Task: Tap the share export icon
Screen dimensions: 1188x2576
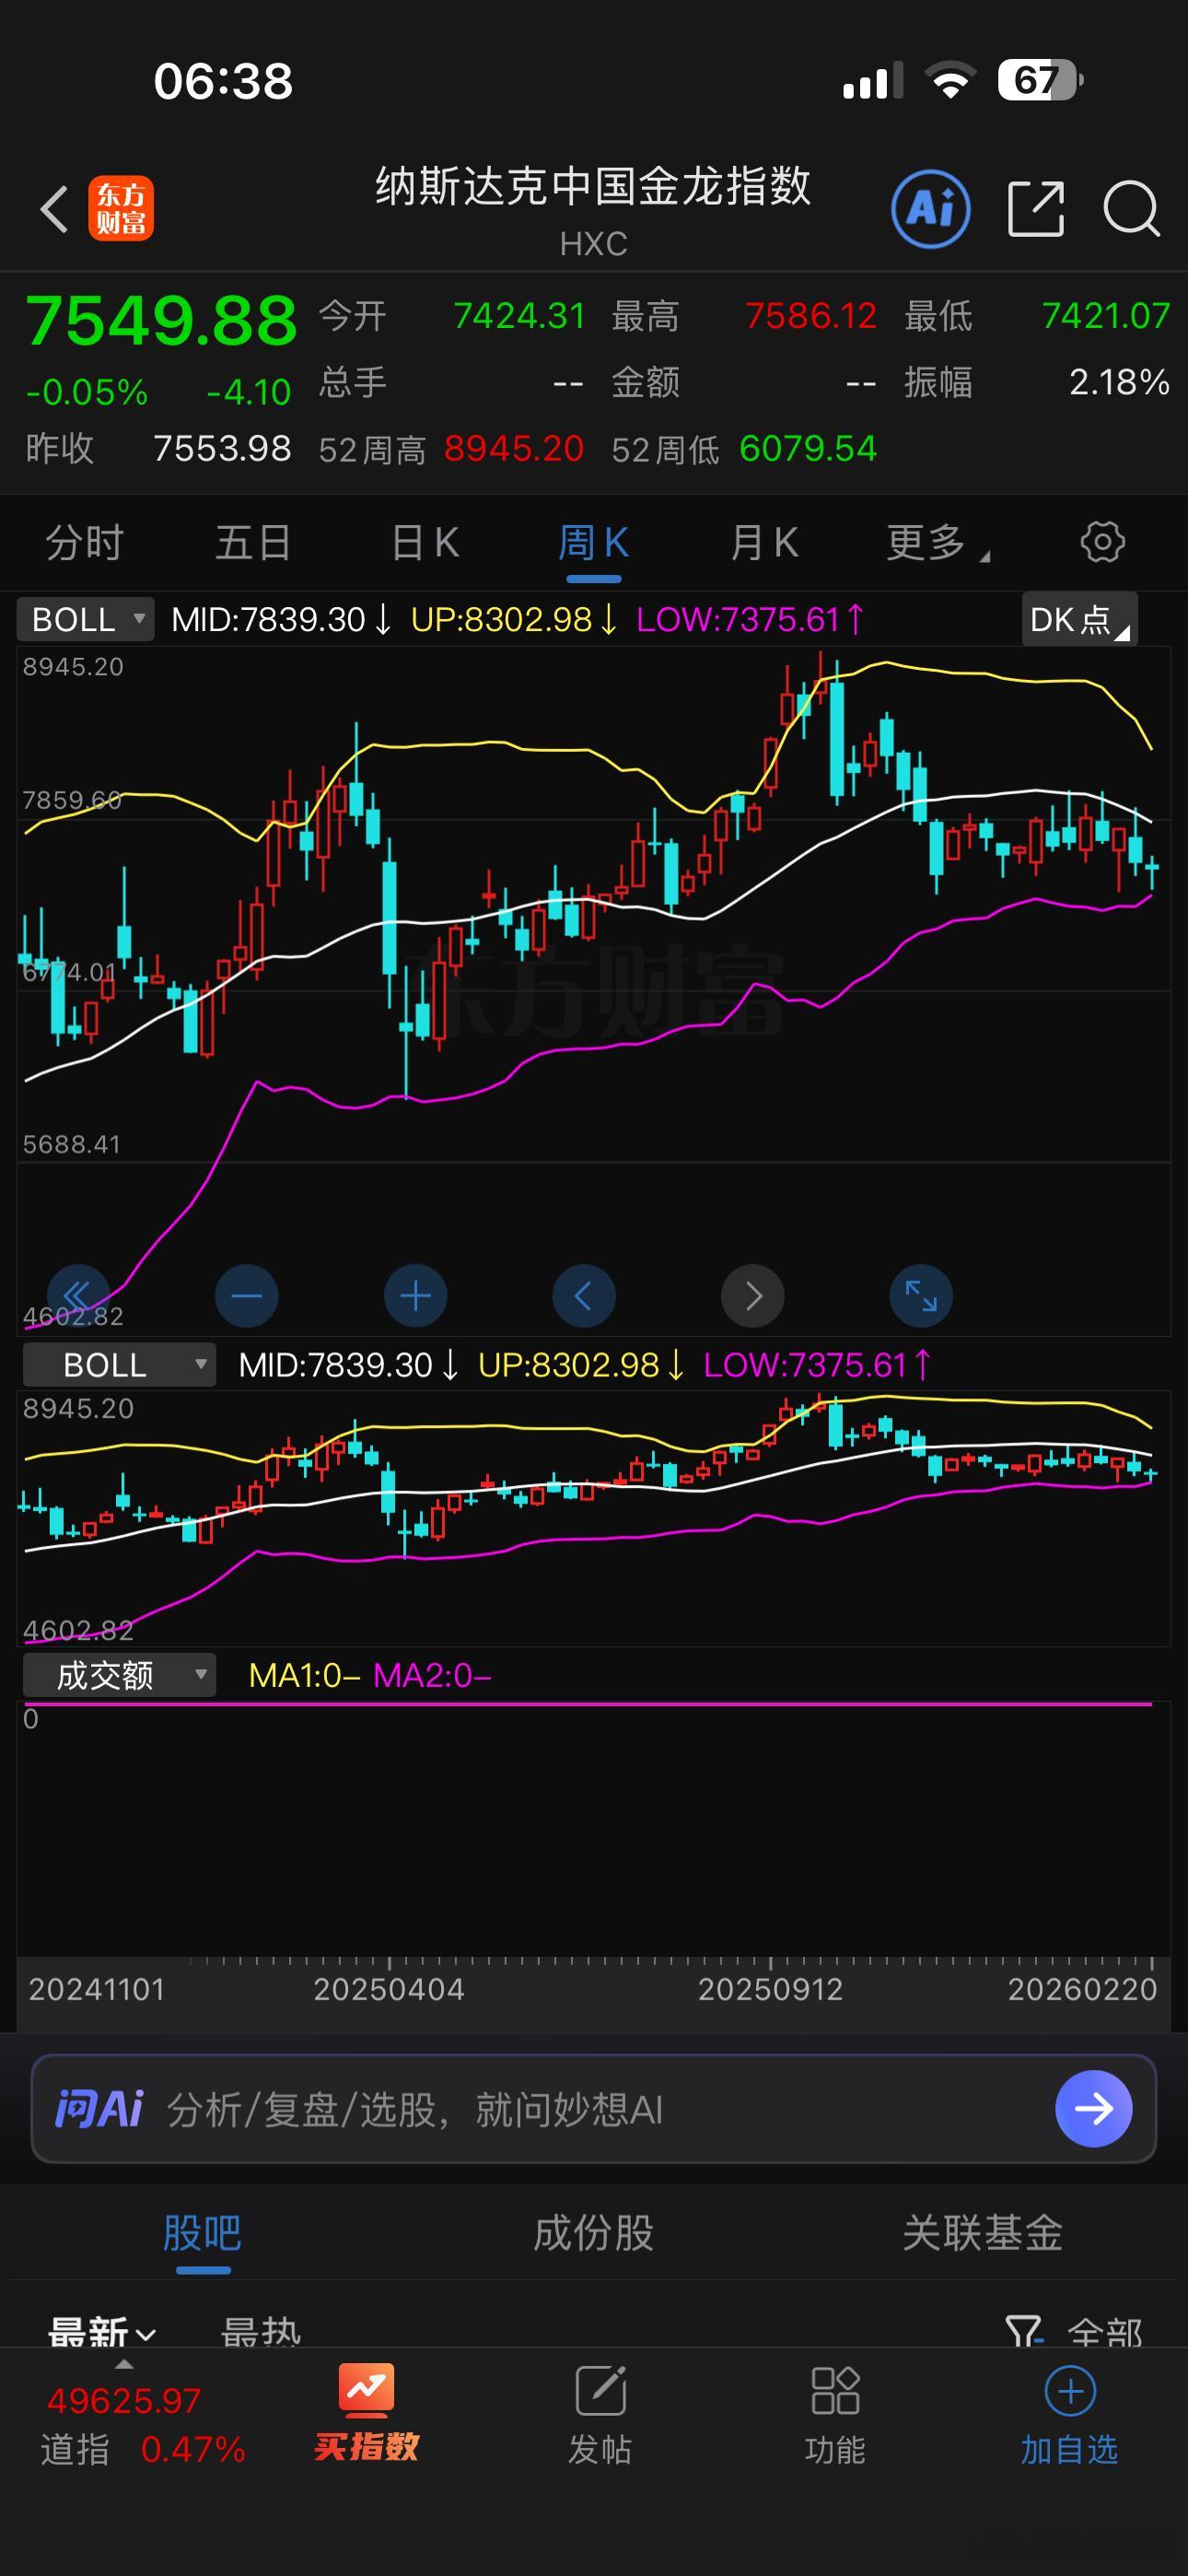Action: [1035, 209]
